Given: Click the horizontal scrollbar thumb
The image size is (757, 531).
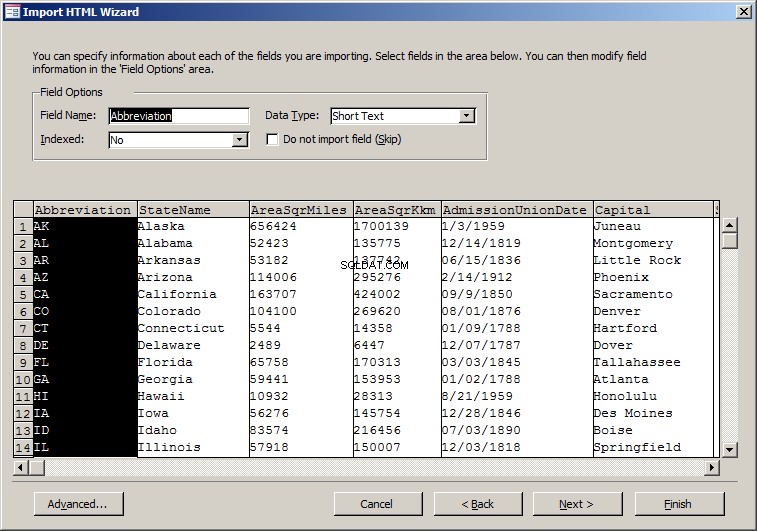Looking at the screenshot, I should [x=37, y=467].
